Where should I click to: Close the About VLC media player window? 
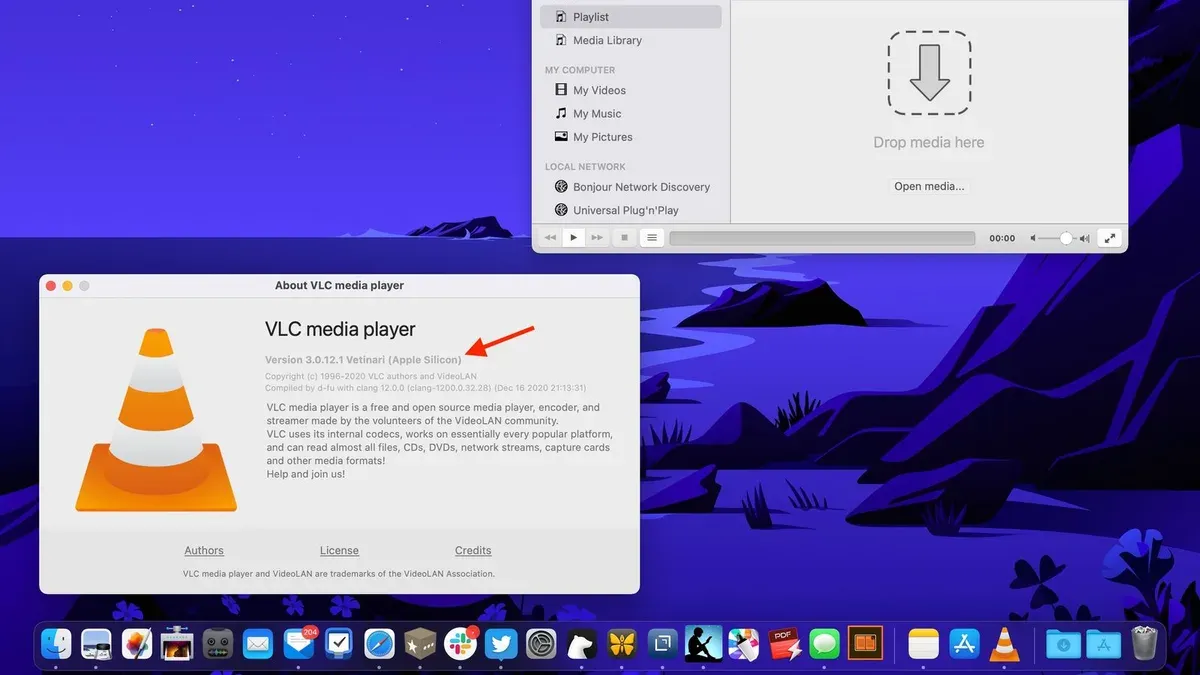pyautogui.click(x=51, y=286)
